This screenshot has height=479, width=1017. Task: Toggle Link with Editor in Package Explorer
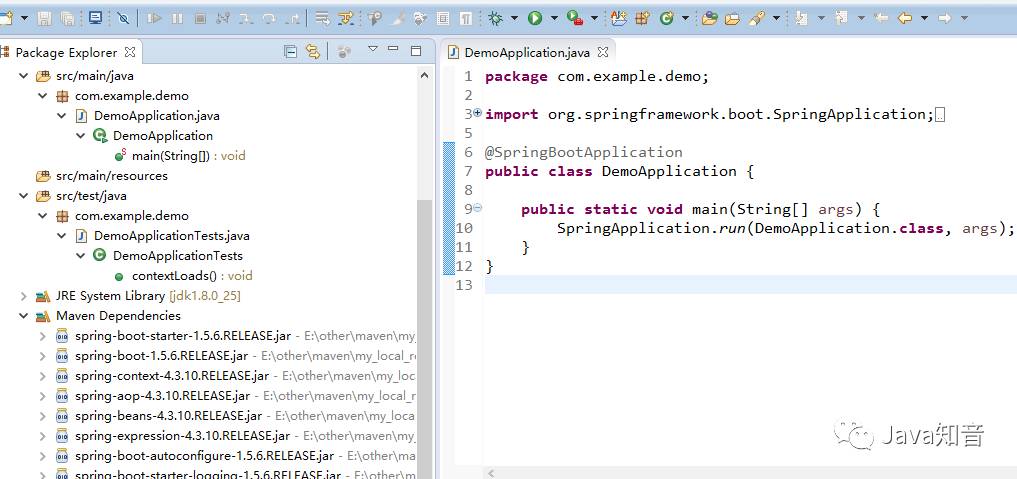[x=313, y=52]
